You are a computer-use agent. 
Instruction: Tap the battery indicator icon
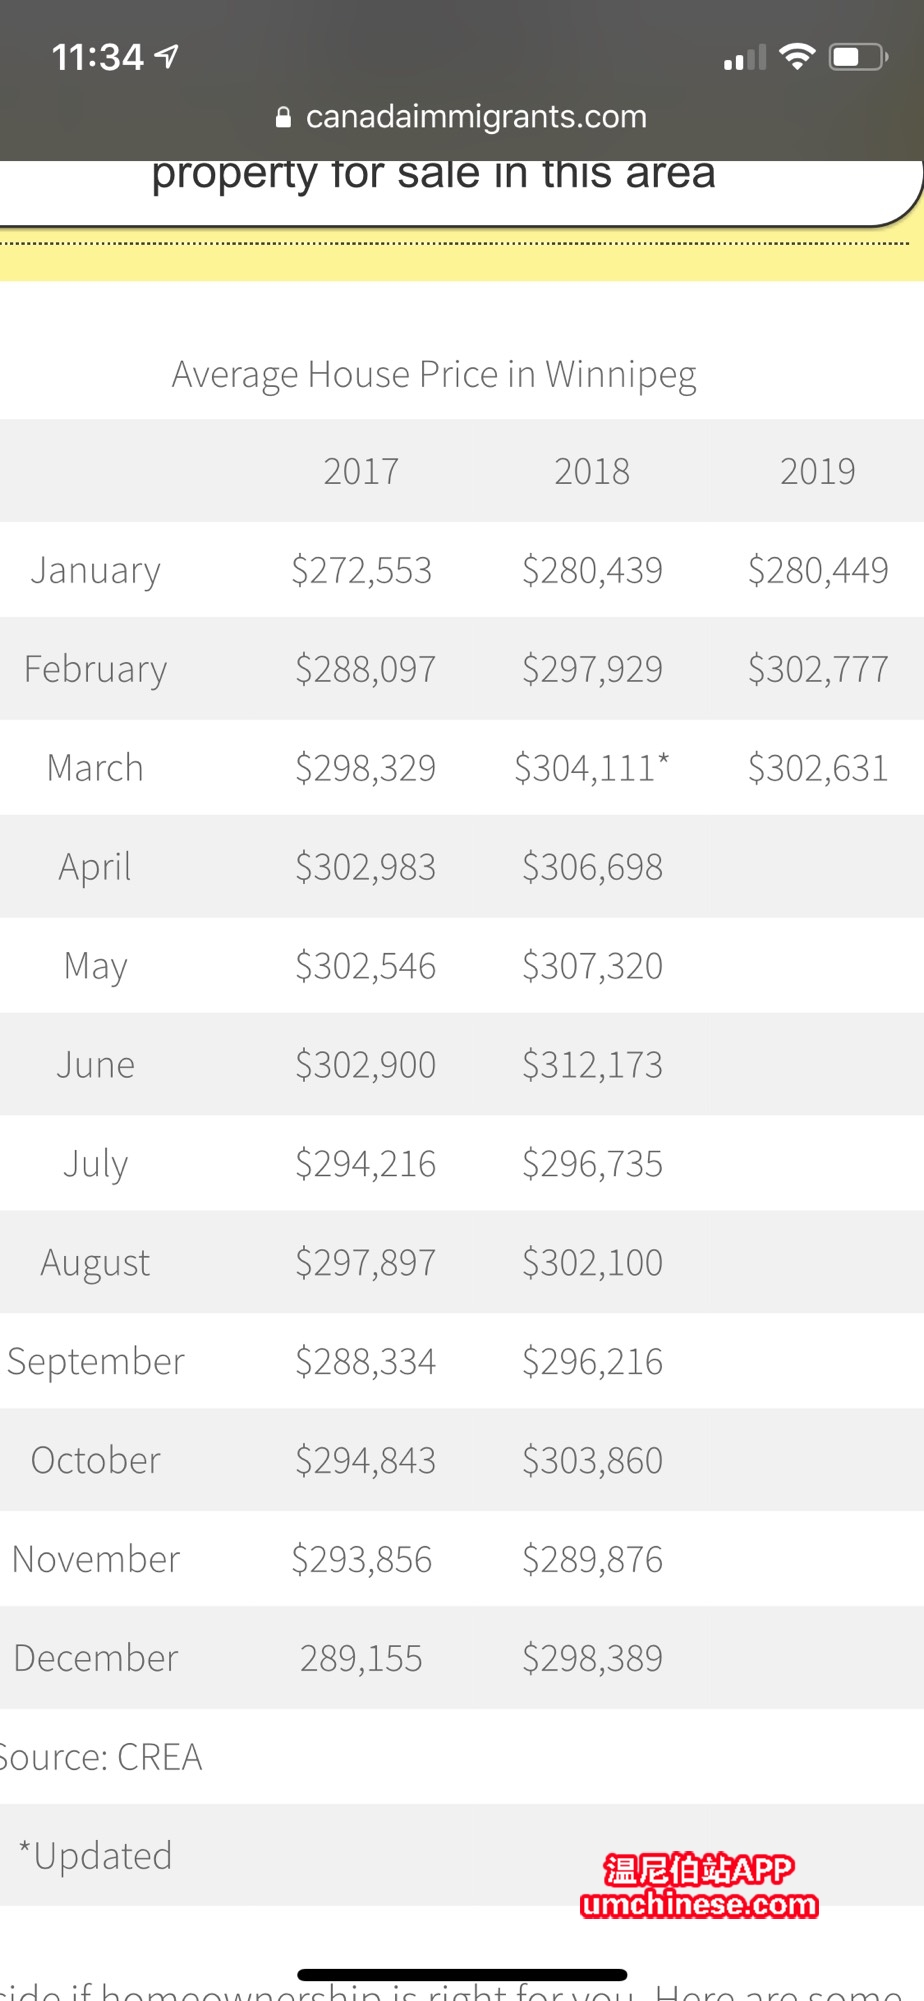coord(857,57)
